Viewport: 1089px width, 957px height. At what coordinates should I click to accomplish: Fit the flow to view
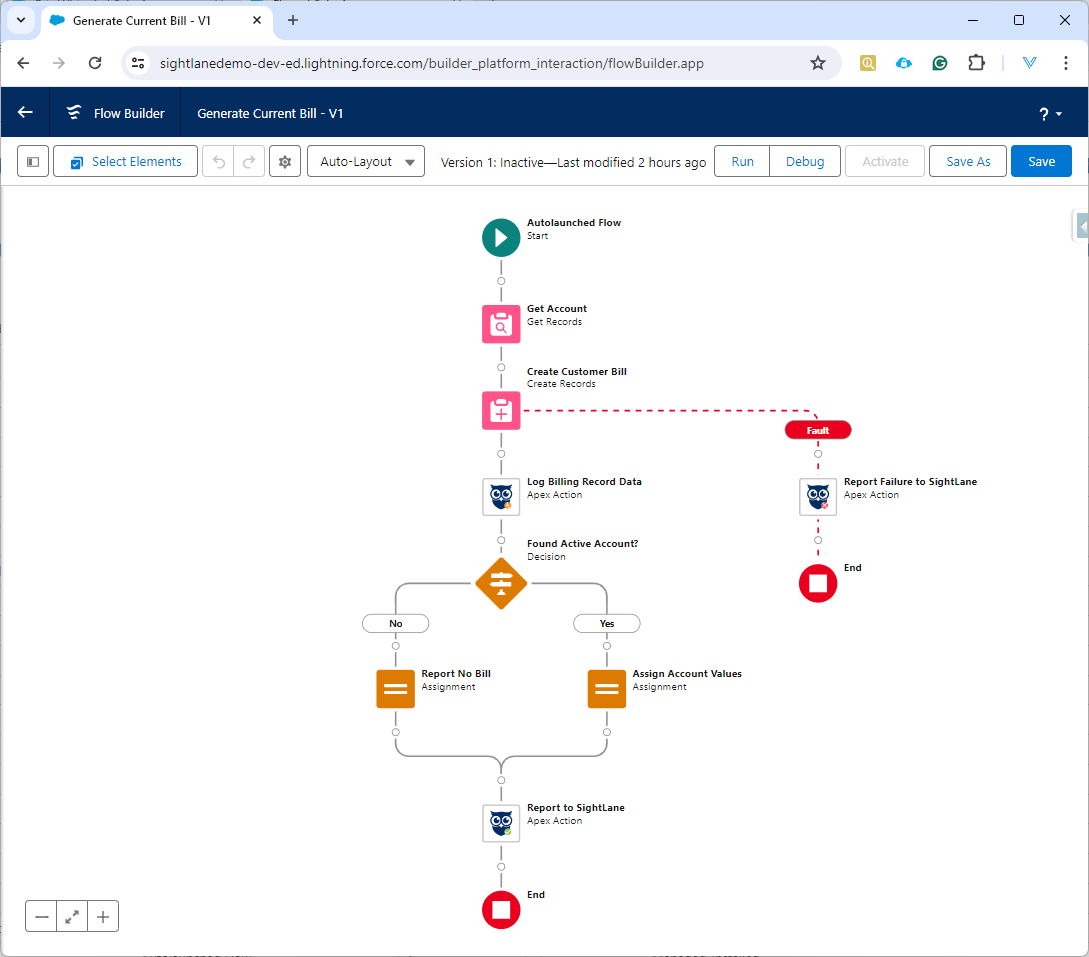(72, 917)
